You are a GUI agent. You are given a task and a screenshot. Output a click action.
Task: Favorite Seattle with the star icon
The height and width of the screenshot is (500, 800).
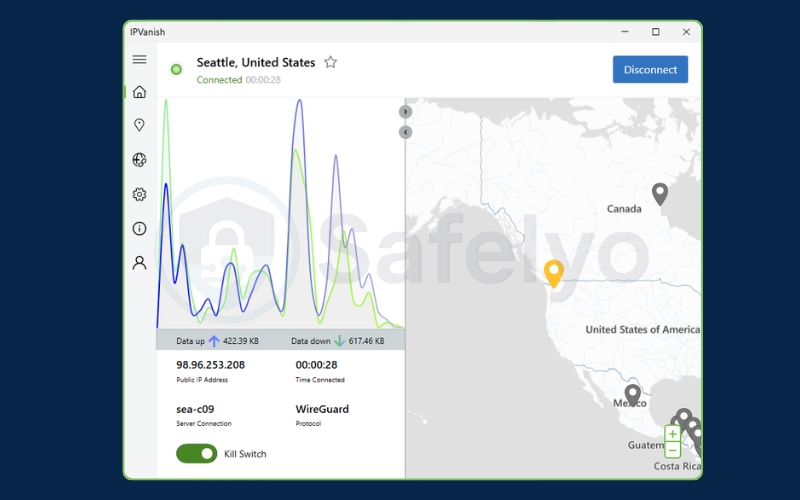pyautogui.click(x=331, y=62)
